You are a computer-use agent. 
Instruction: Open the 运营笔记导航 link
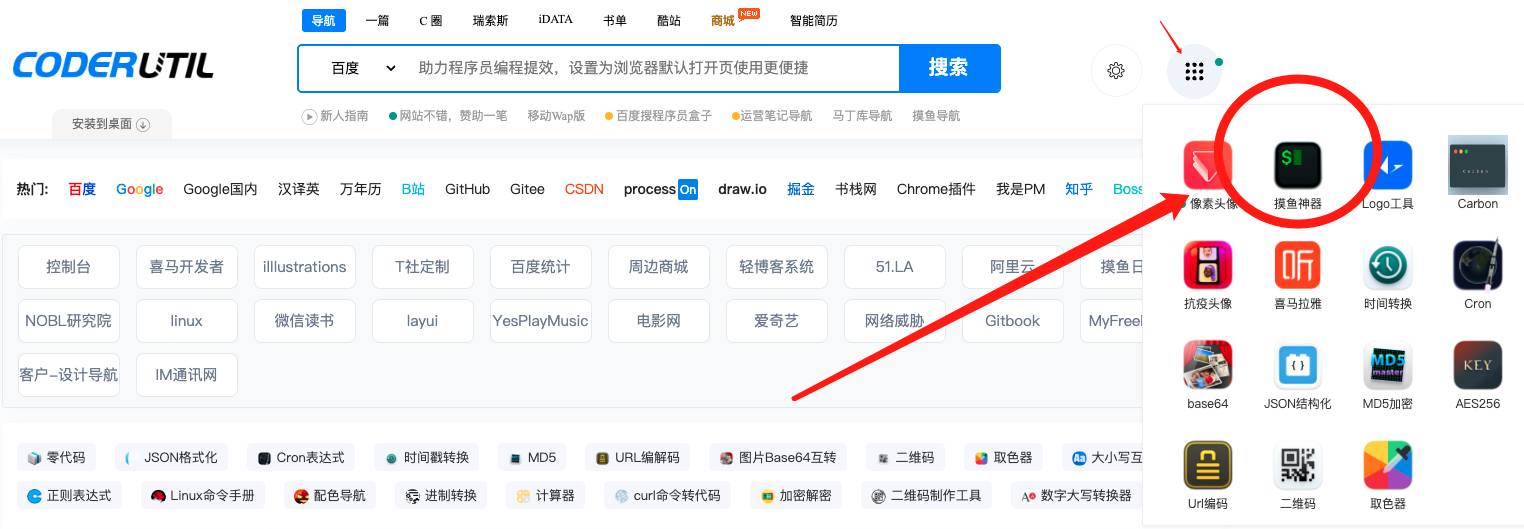[776, 116]
